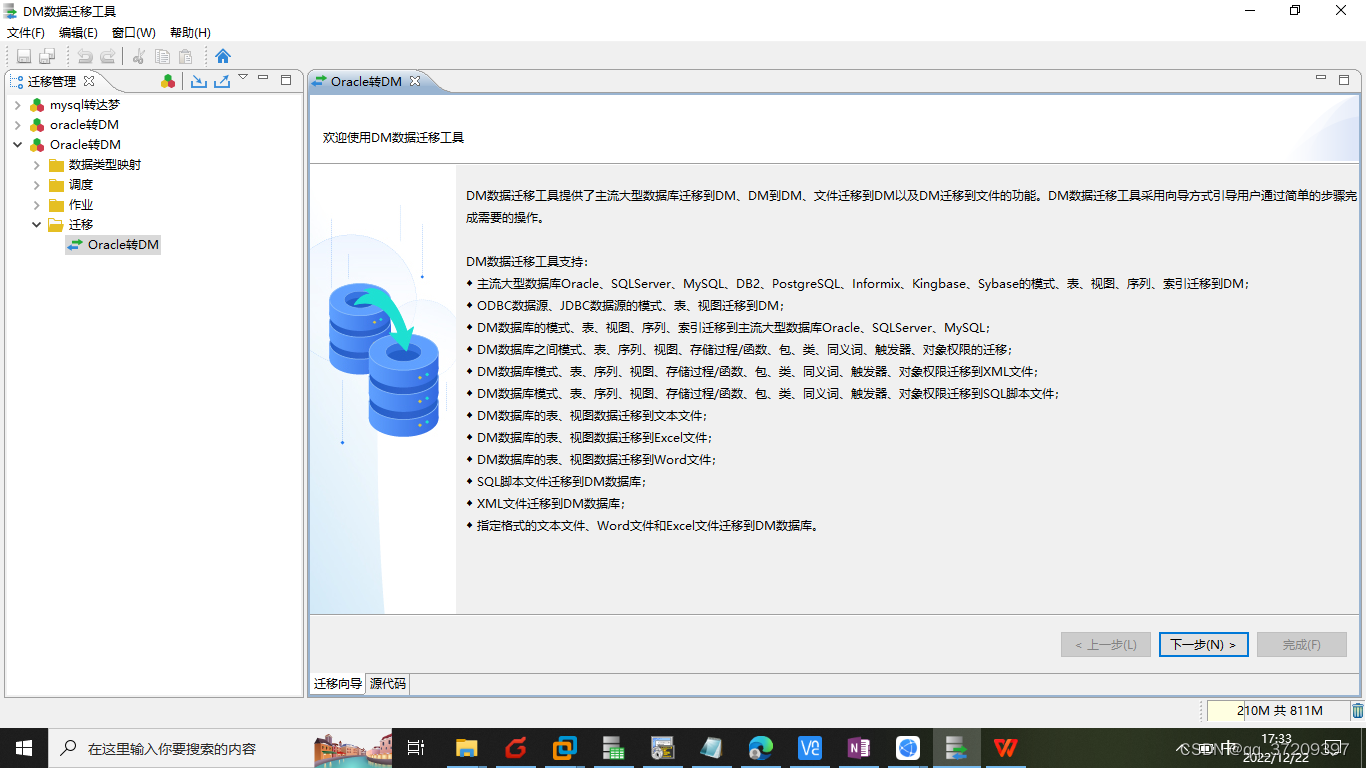Select the Oracle转DM migration leaf node
Image resolution: width=1366 pixels, height=768 pixels.
(x=113, y=245)
